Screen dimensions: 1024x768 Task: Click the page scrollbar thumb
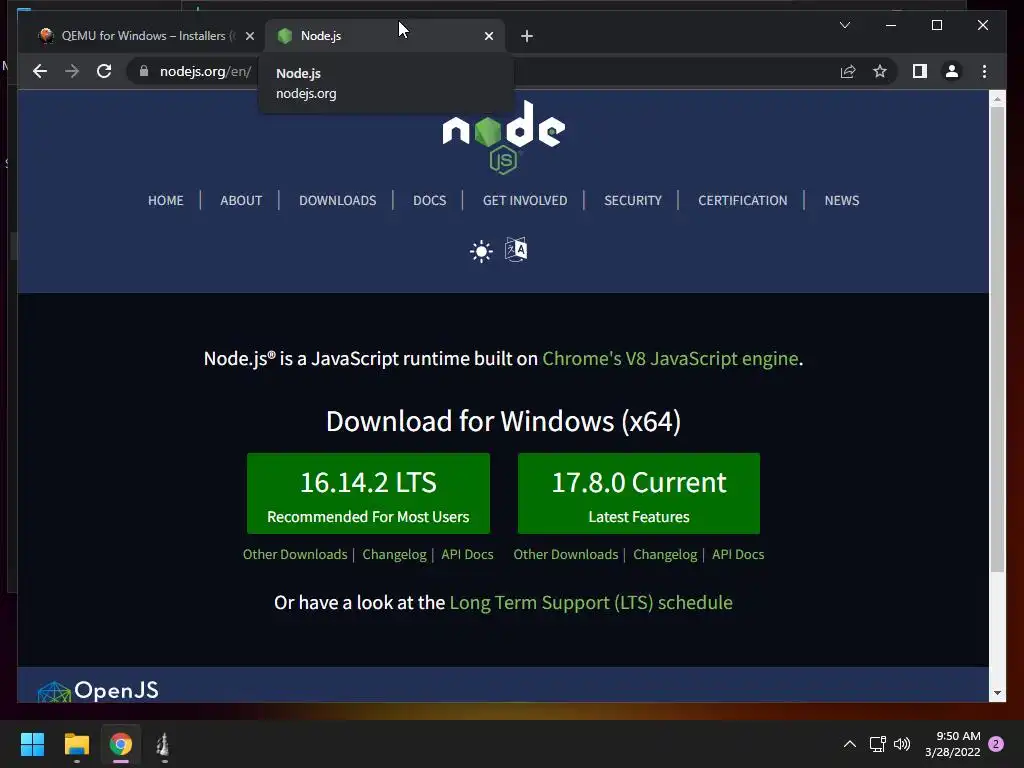997,340
